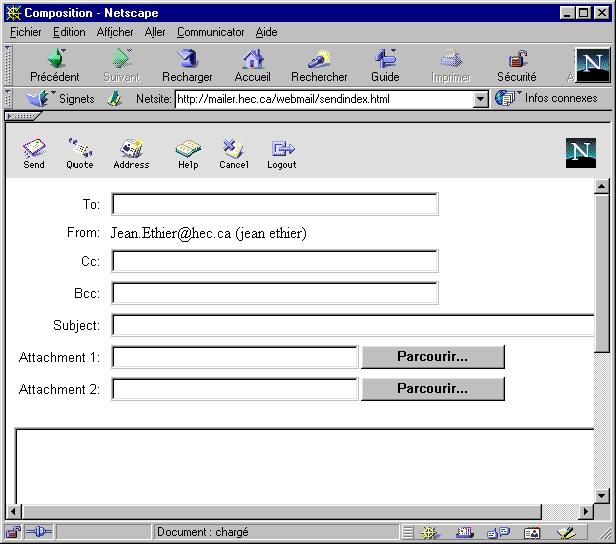616x544 pixels.
Task: Click into the Subject field
Action: [353, 325]
